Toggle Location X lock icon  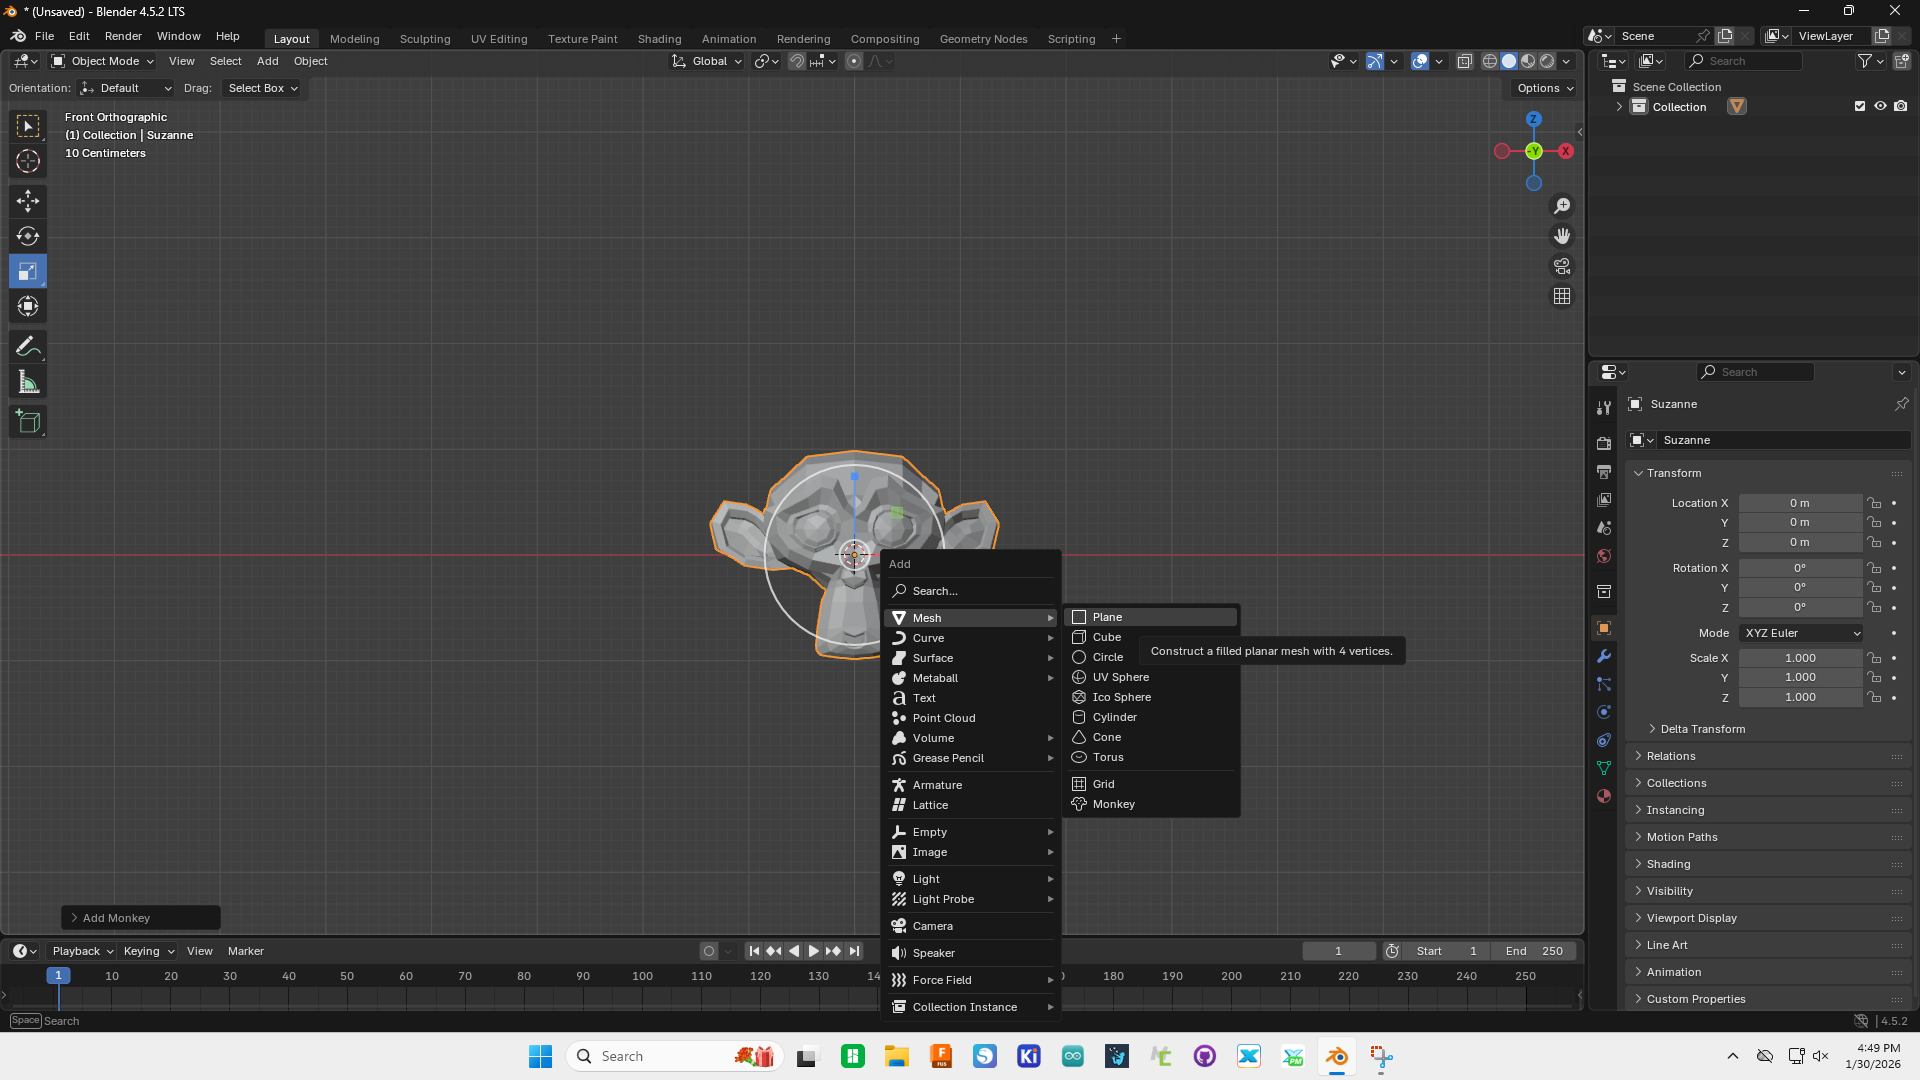tap(1875, 503)
